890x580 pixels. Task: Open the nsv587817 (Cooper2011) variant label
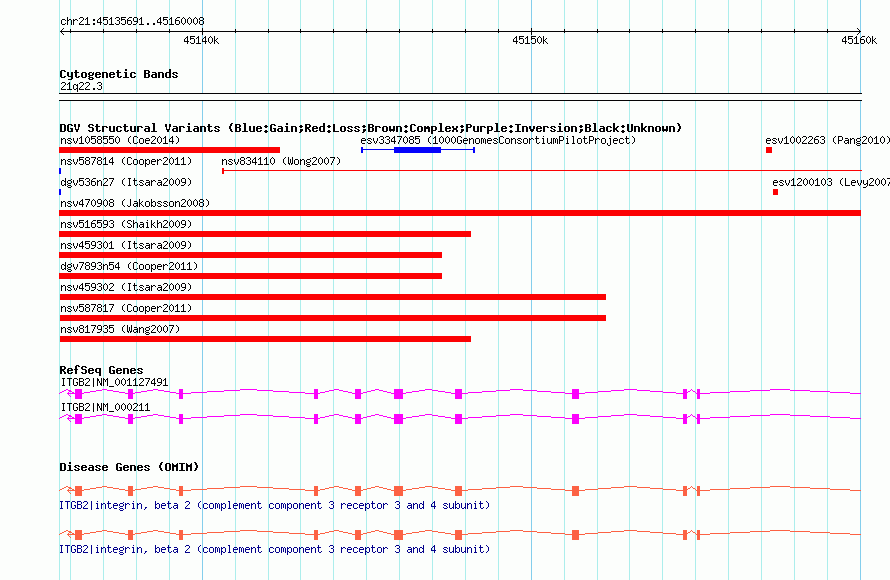(x=126, y=308)
